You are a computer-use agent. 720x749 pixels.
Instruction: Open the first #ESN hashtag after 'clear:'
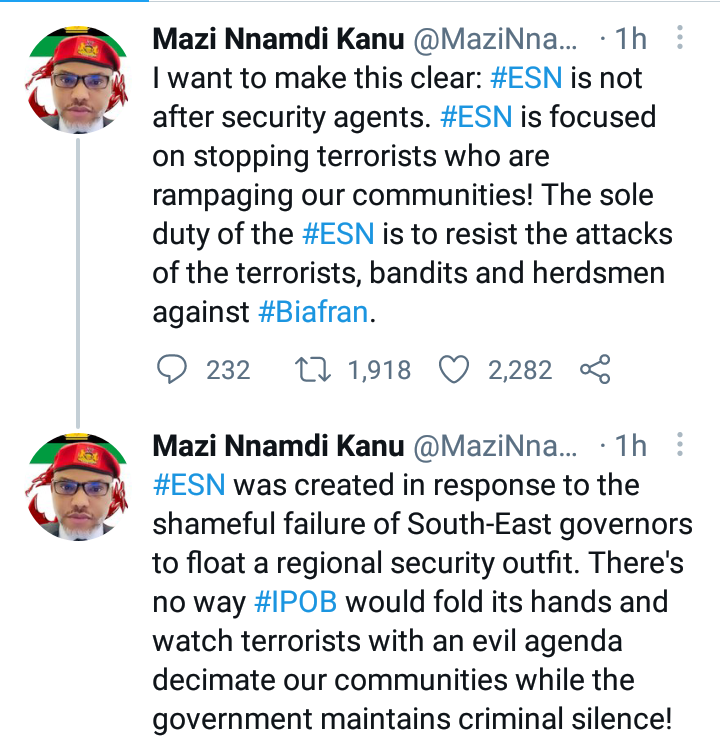pyautogui.click(x=526, y=78)
